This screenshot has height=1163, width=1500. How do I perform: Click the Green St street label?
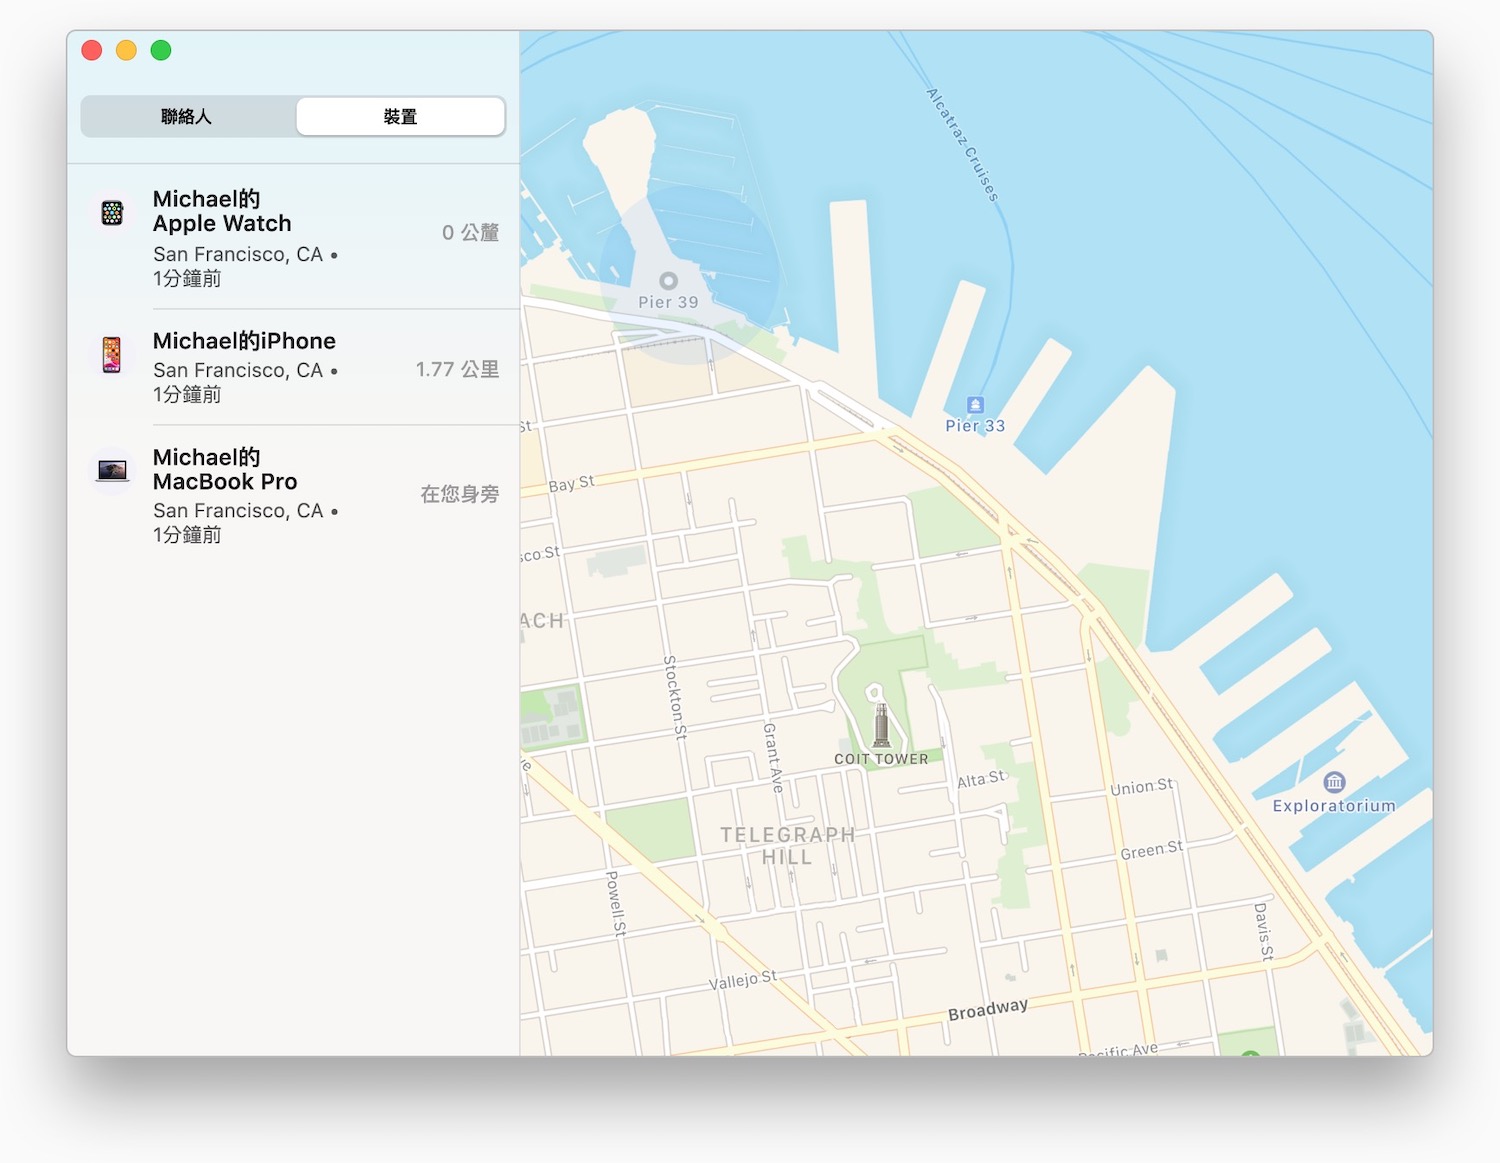point(1151,850)
